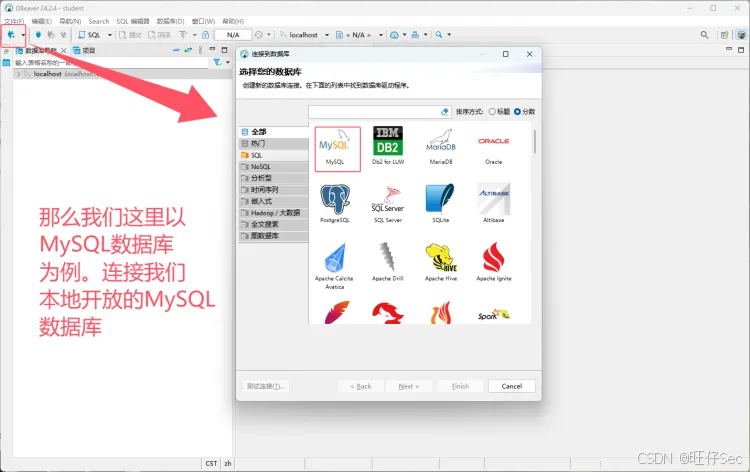Expand the localhost connection tree node

pyautogui.click(x=18, y=74)
